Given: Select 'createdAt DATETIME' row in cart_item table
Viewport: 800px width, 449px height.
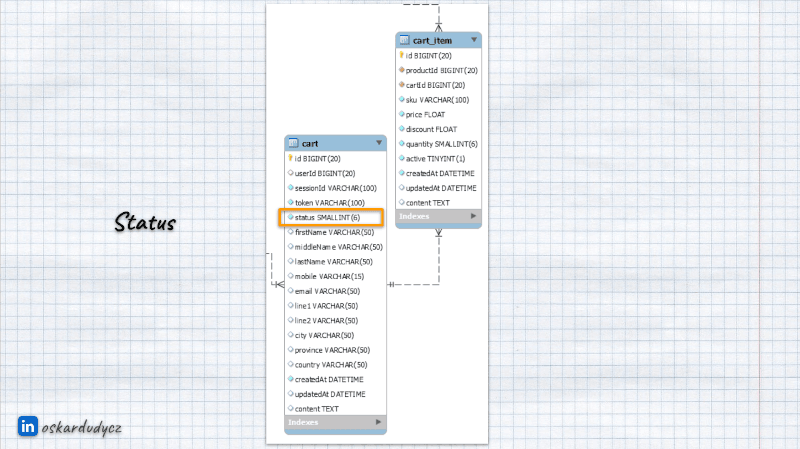Looking at the screenshot, I should (x=438, y=173).
